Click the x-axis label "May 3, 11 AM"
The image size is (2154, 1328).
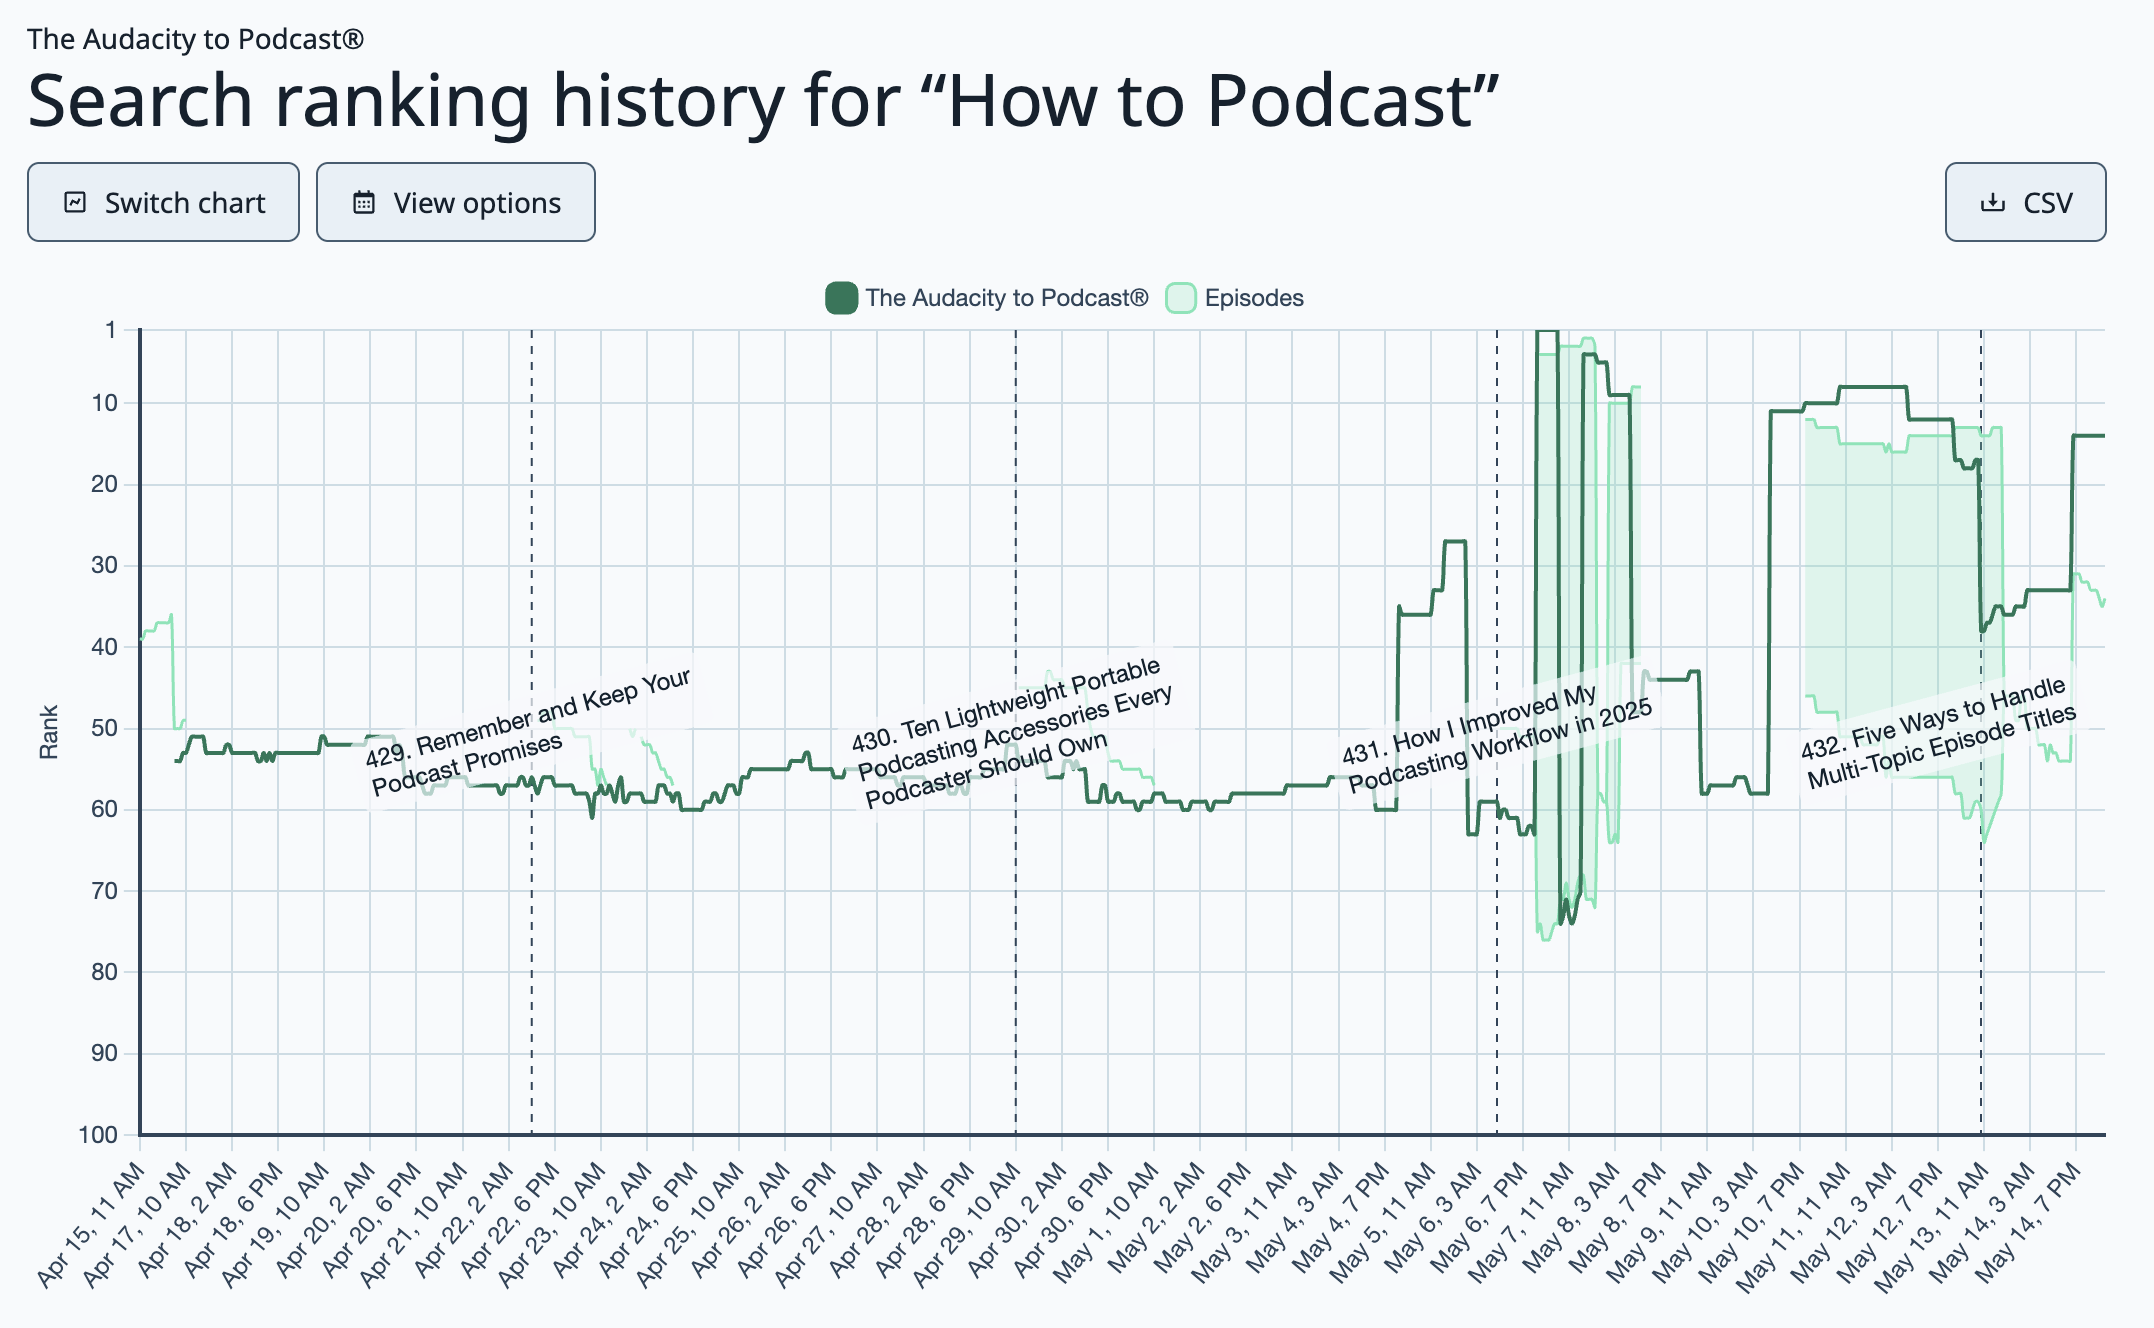point(1247,1222)
